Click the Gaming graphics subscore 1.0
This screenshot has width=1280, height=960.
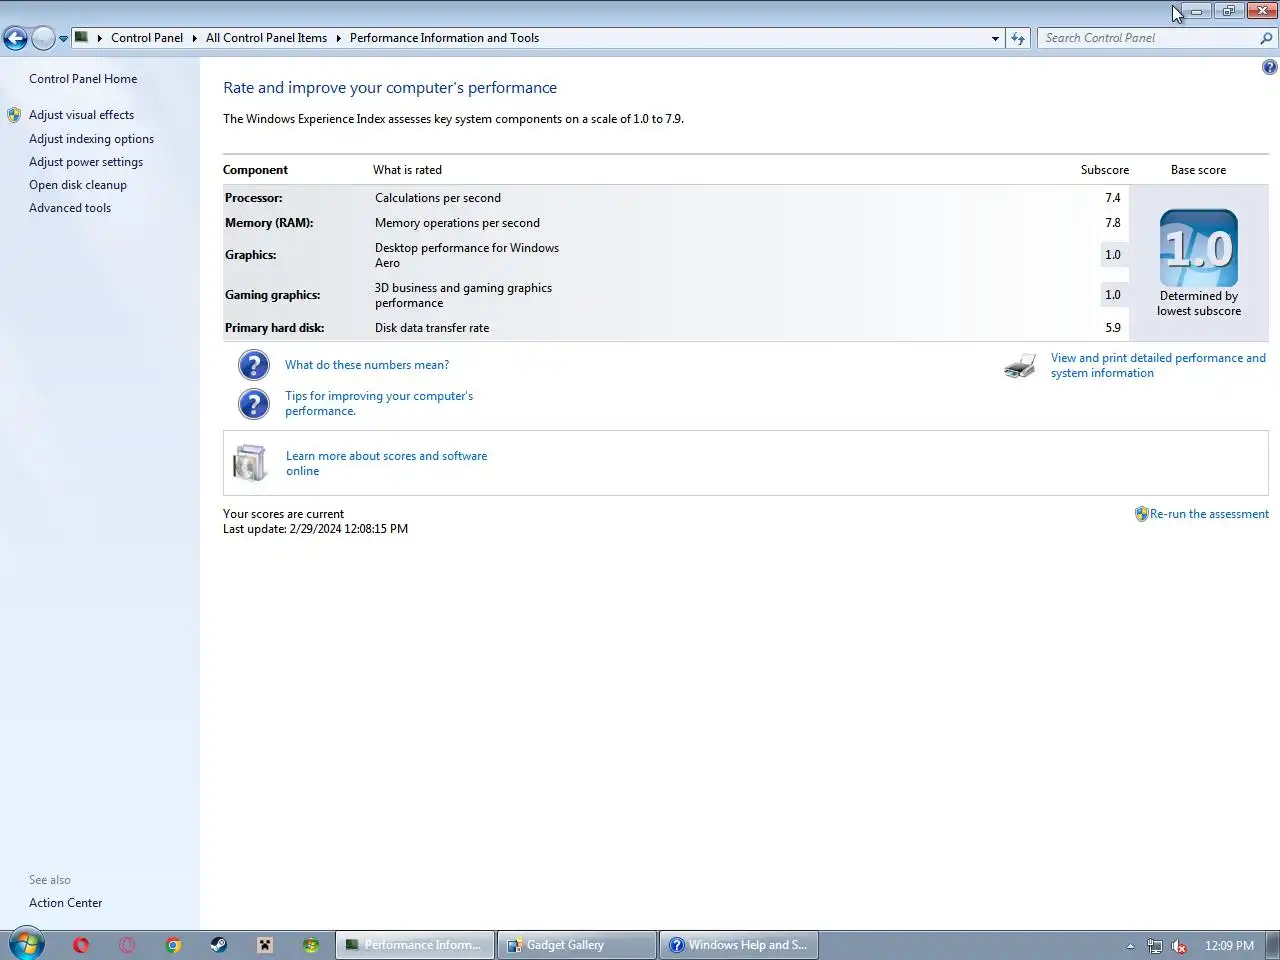1113,295
